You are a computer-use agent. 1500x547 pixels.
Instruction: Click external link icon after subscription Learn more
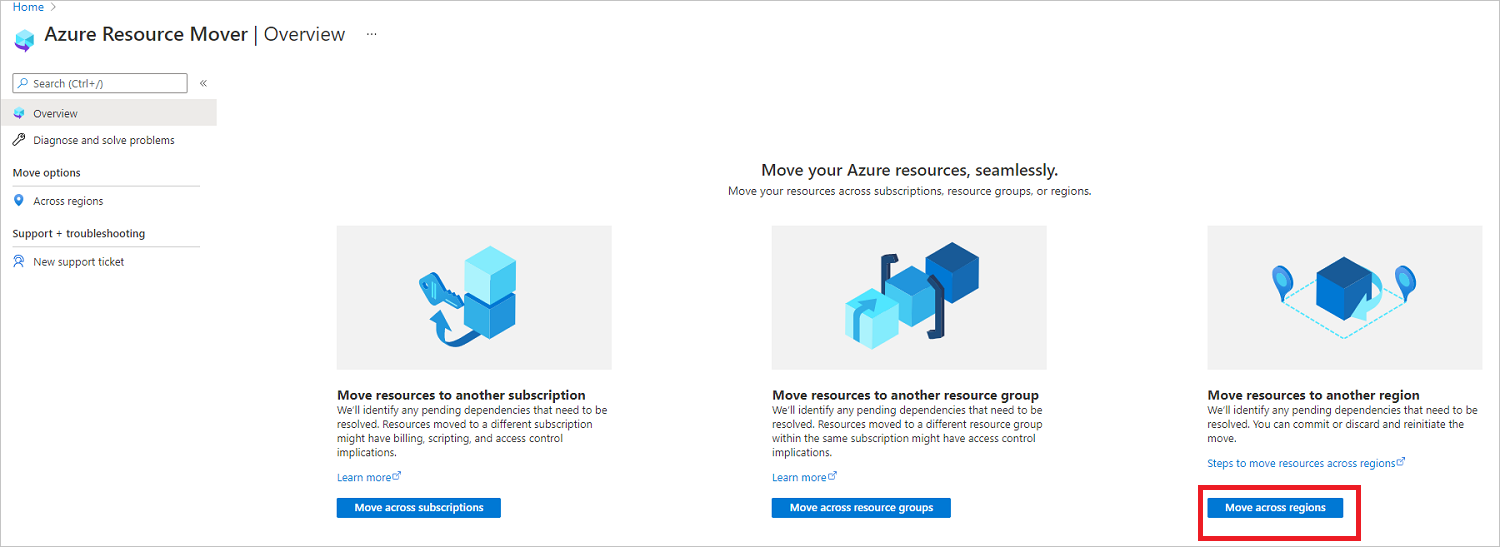[397, 476]
